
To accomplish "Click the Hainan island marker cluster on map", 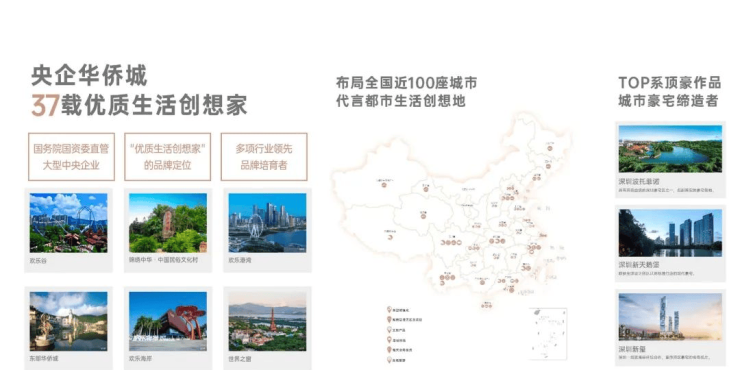I will (487, 306).
